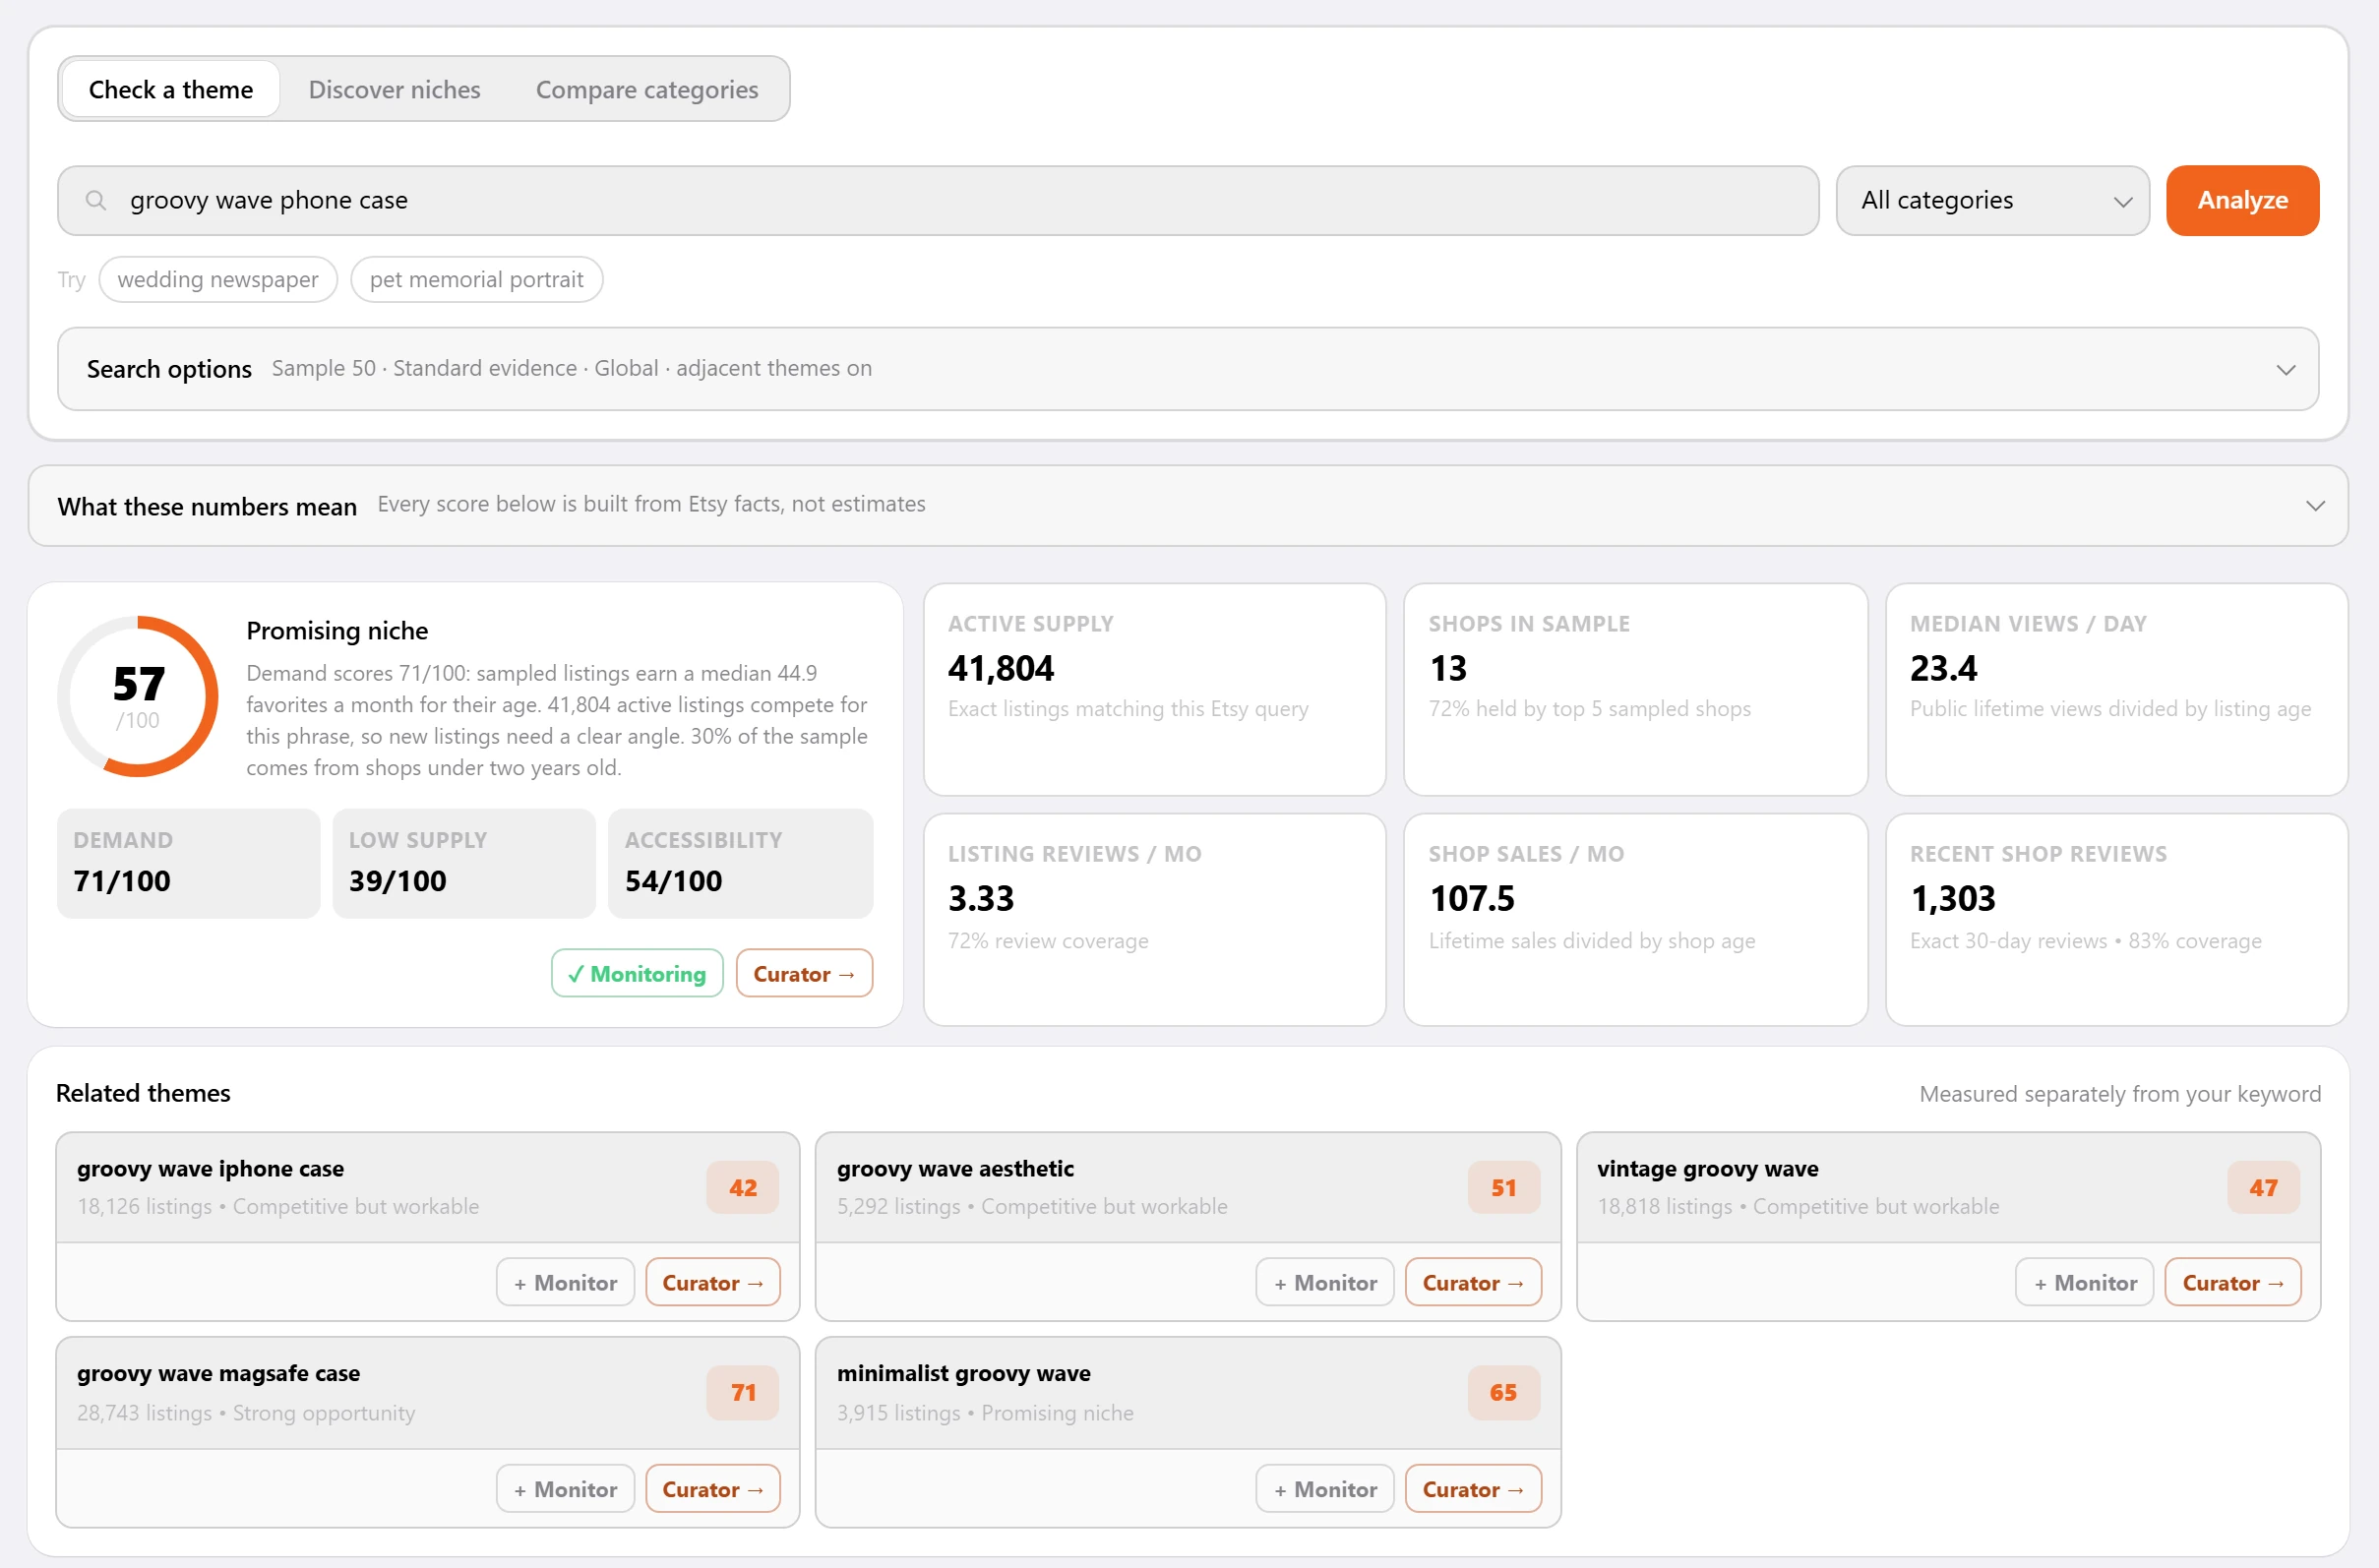Select the ACCESSIBILITY 54/100 tile
Image resolution: width=2379 pixels, height=1568 pixels.
coord(740,863)
